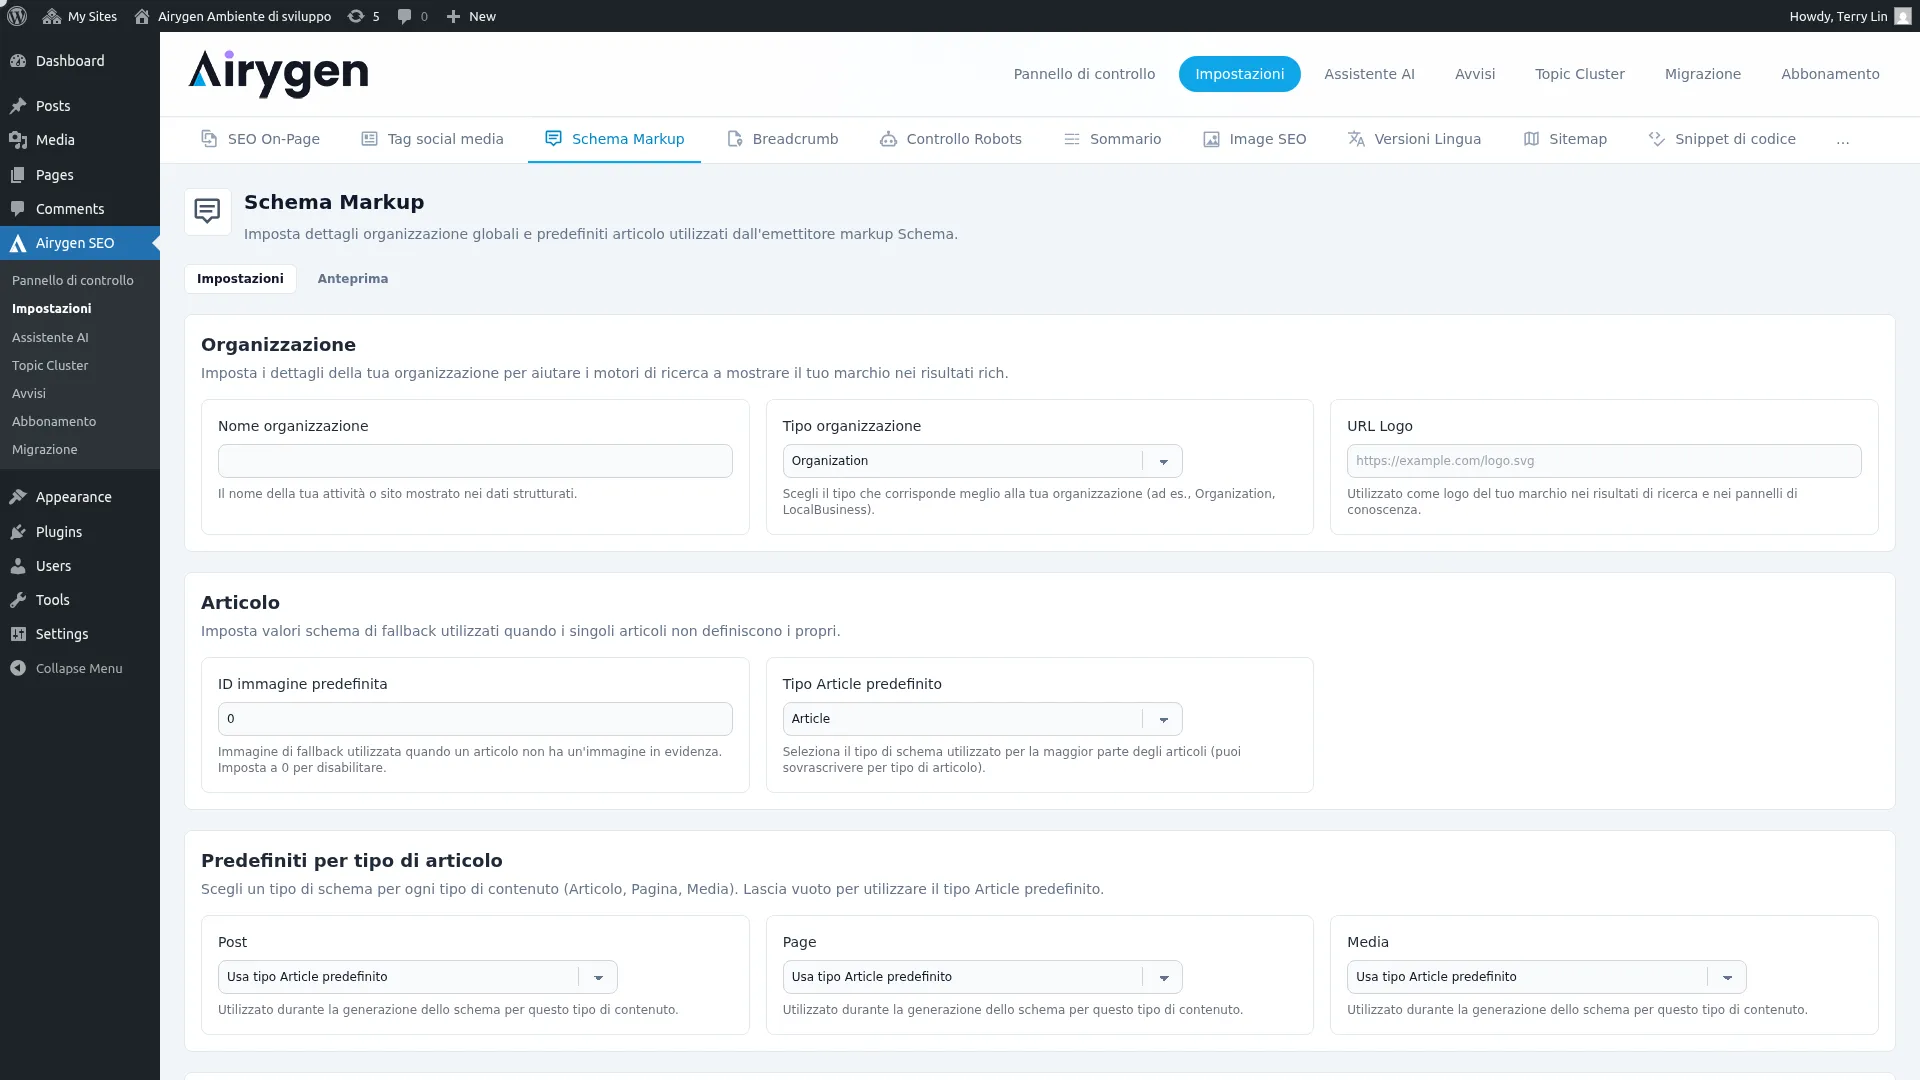This screenshot has width=1920, height=1080.
Task: Open Assistente AI in top nav
Action: pos(1369,74)
